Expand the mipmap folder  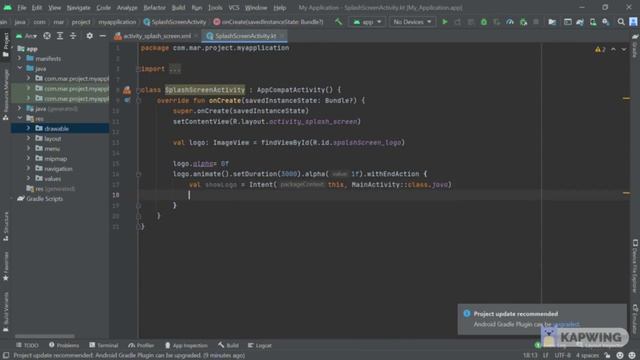point(28,158)
